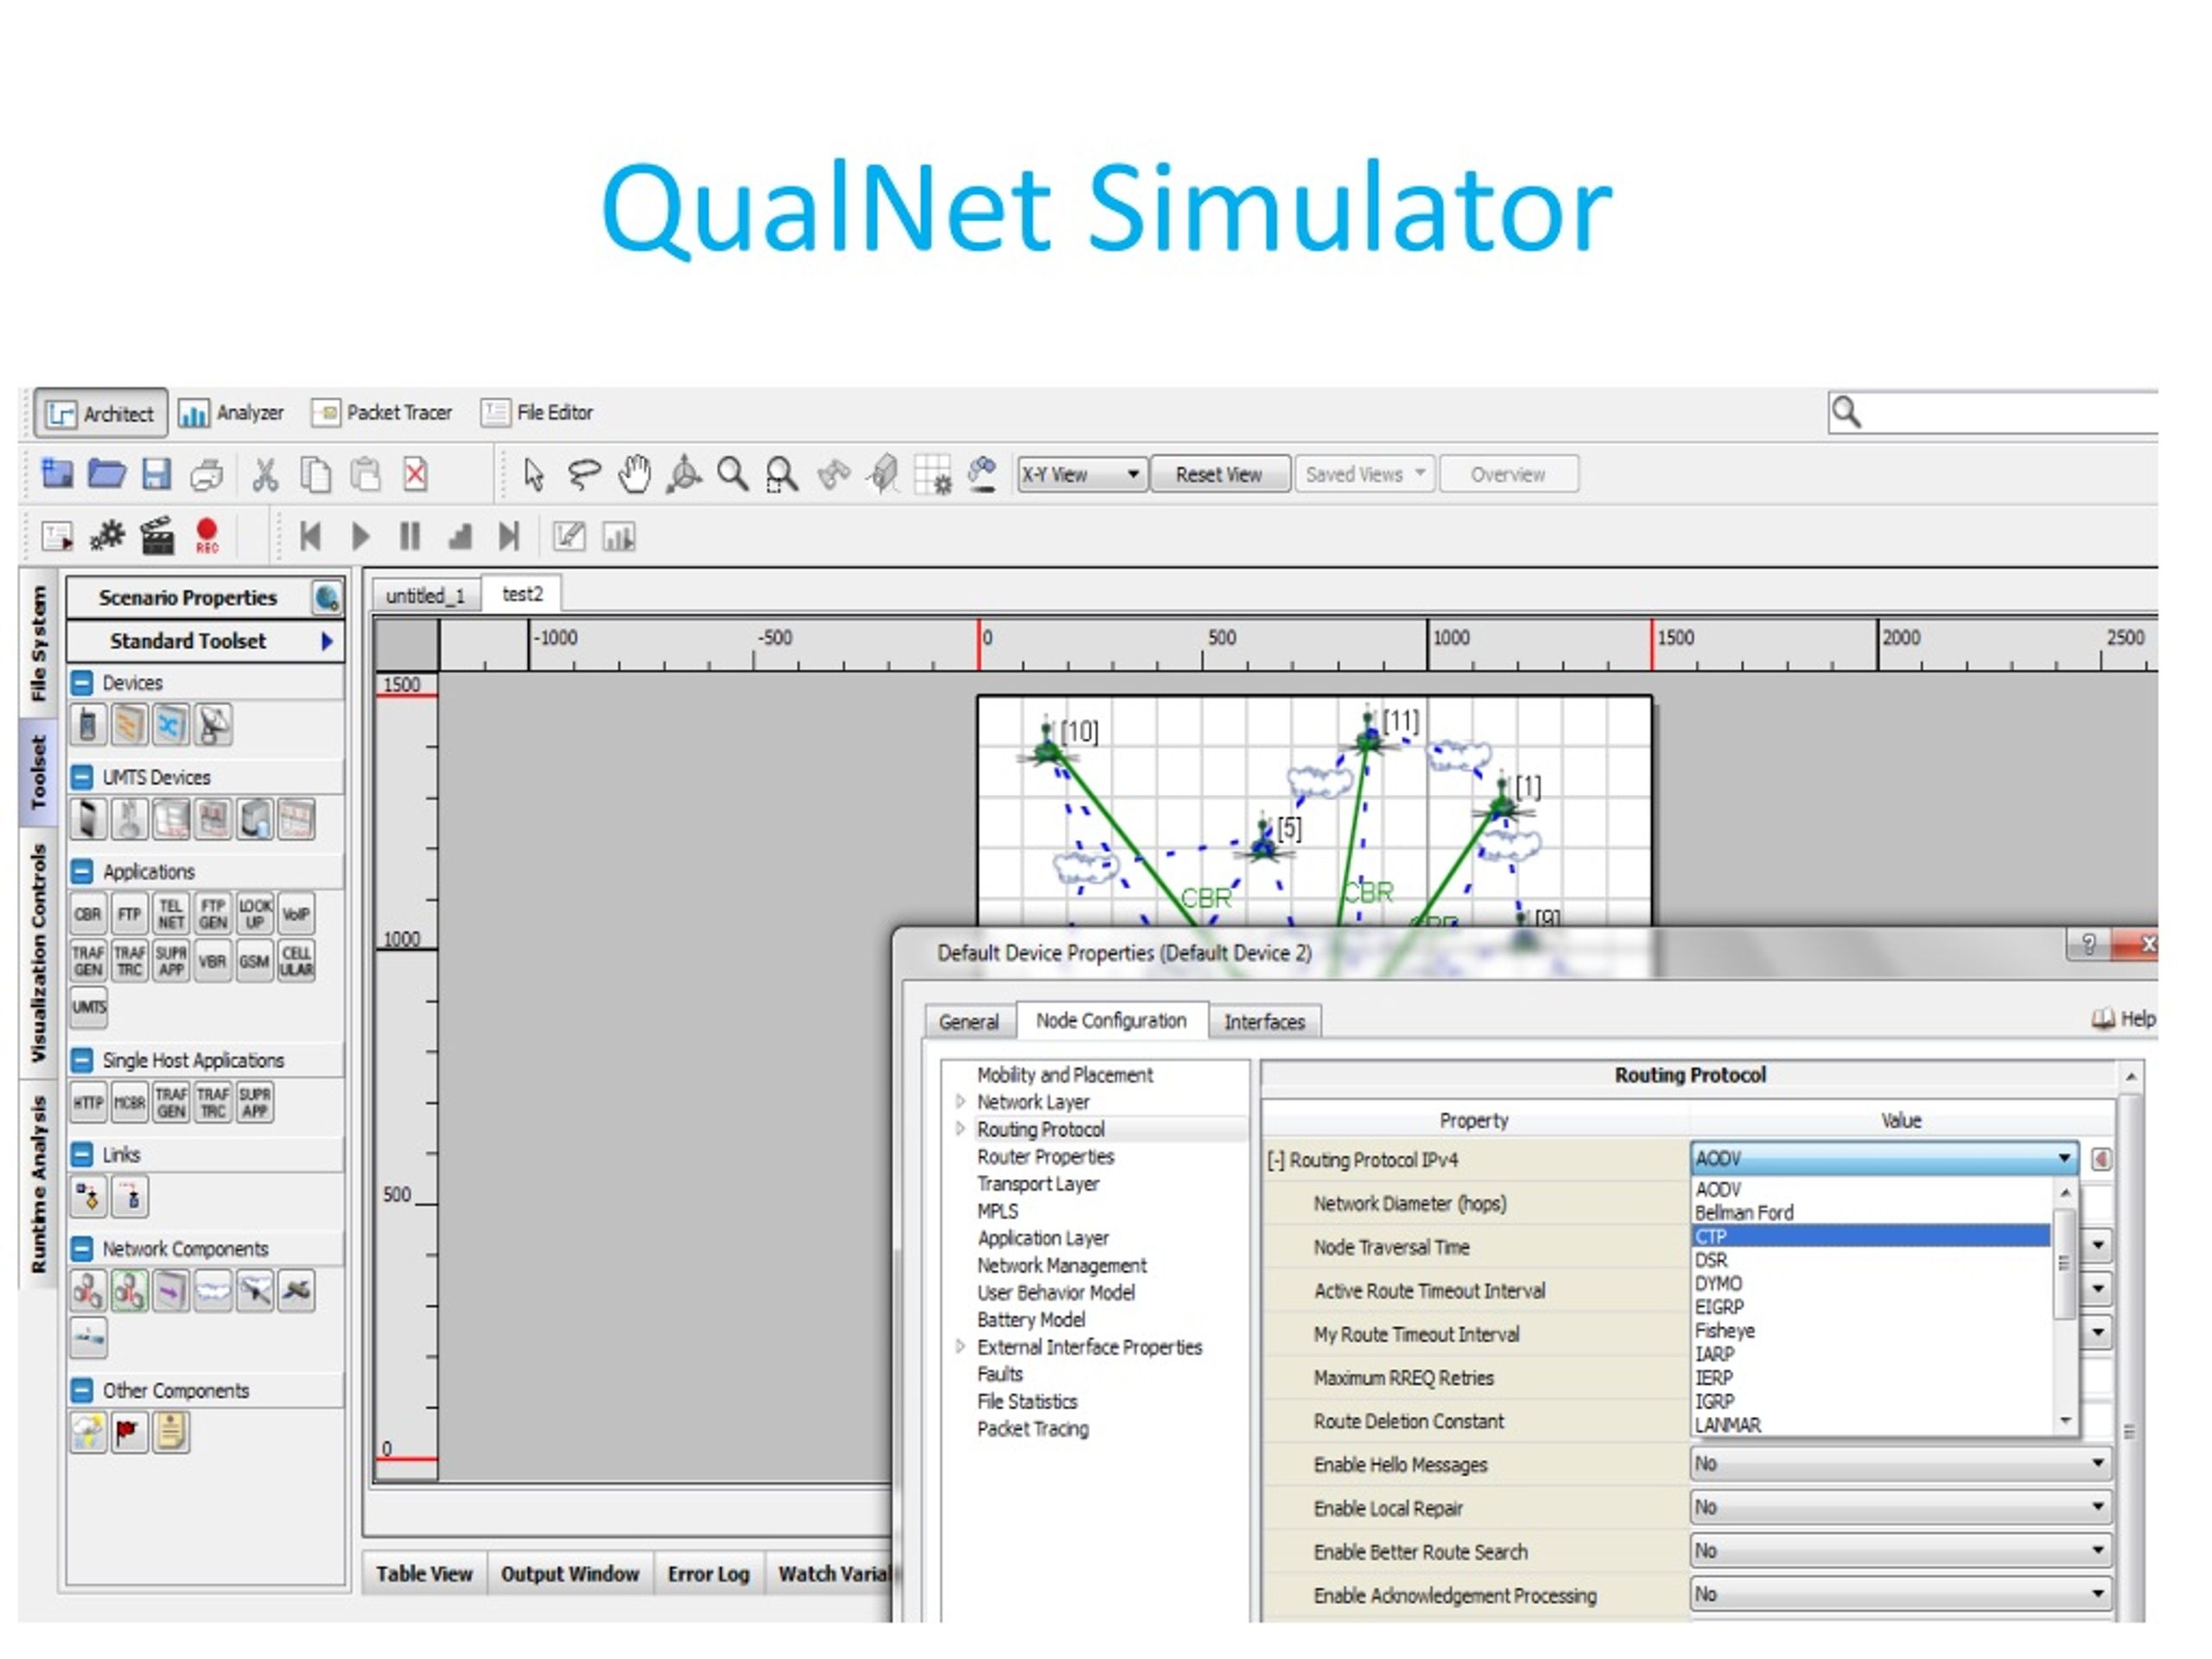The width and height of the screenshot is (2212, 1659).
Task: Click the red flag component icon
Action: pos(129,1433)
